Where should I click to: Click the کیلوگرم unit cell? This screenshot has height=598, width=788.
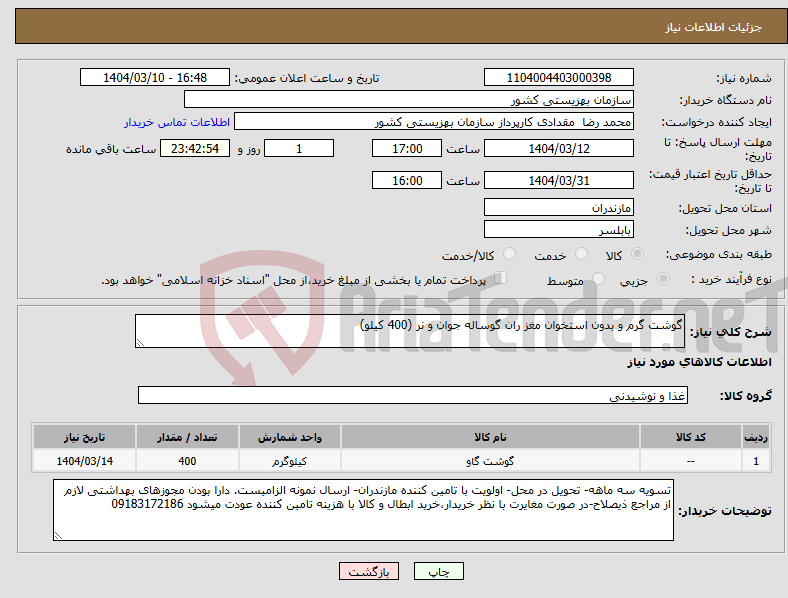[x=289, y=460]
